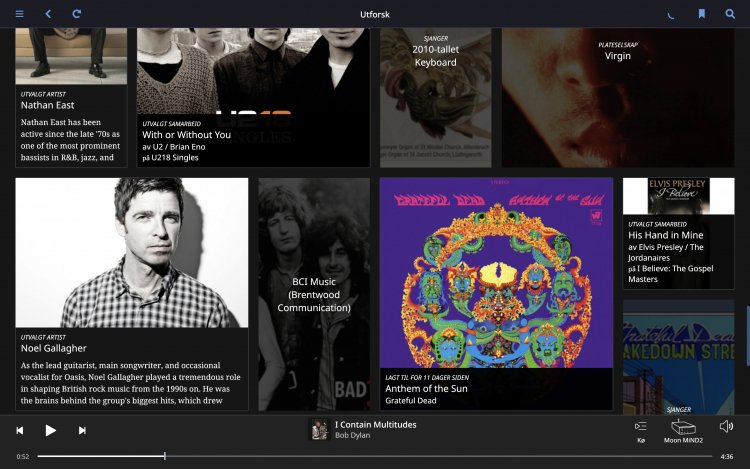
Task: Open the hamburger menu
Action: click(19, 14)
